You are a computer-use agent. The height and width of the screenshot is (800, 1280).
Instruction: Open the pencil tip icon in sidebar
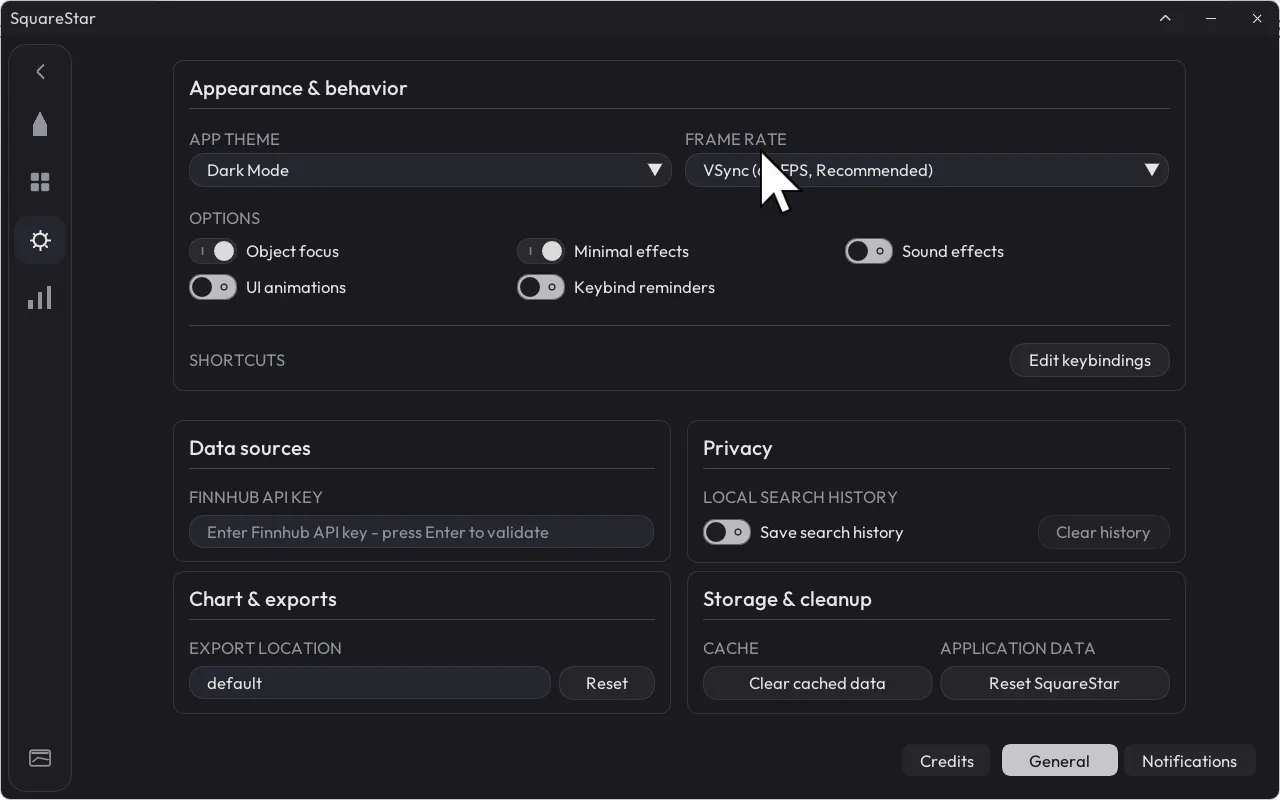click(x=40, y=124)
